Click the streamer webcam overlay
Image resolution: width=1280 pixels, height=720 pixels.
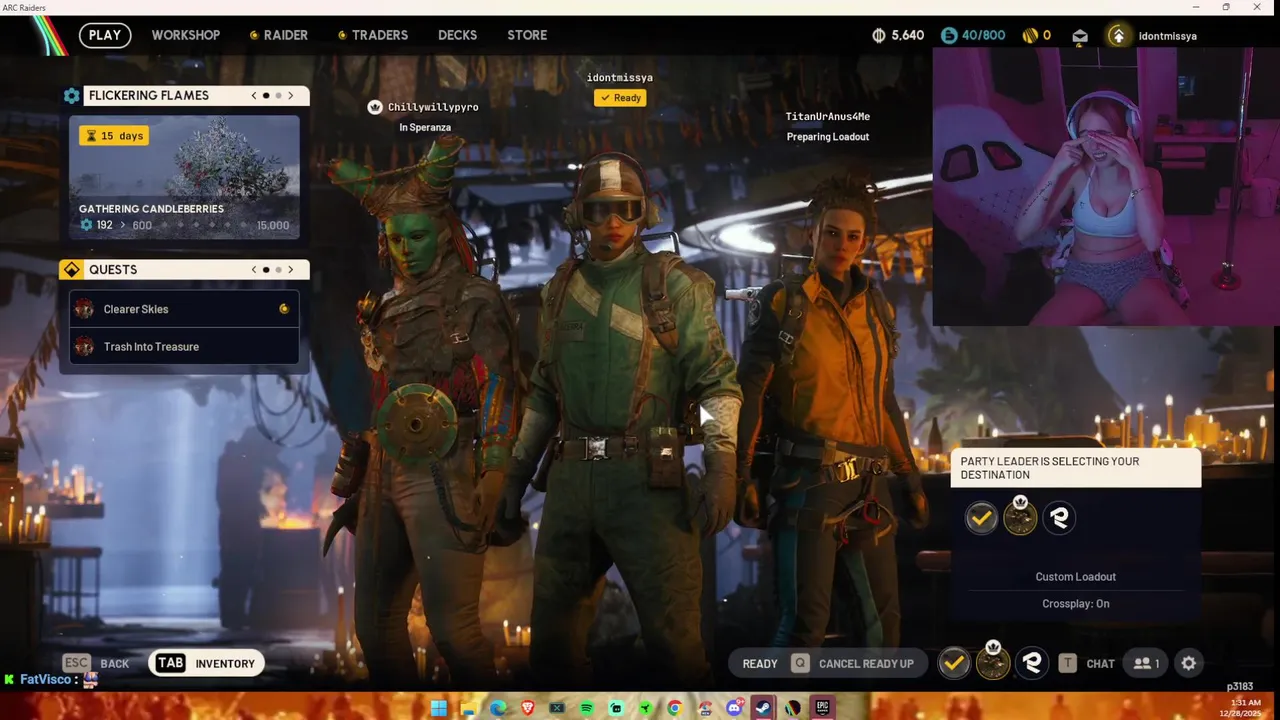tap(1106, 187)
